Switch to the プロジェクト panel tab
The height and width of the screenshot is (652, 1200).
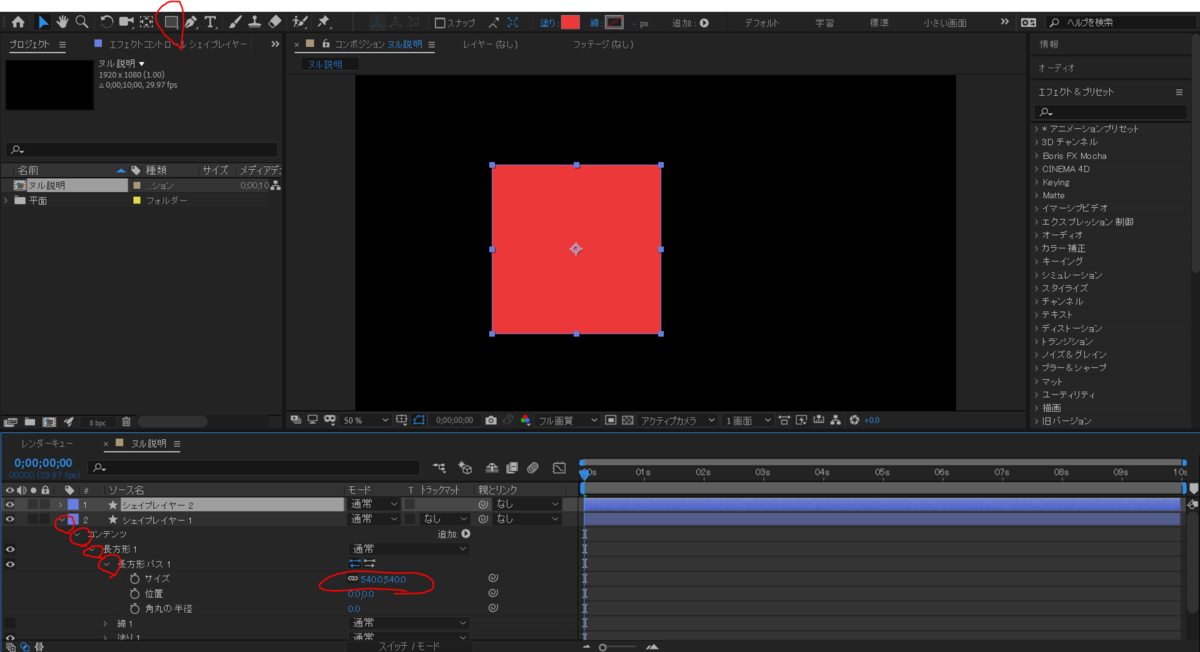[x=30, y=45]
